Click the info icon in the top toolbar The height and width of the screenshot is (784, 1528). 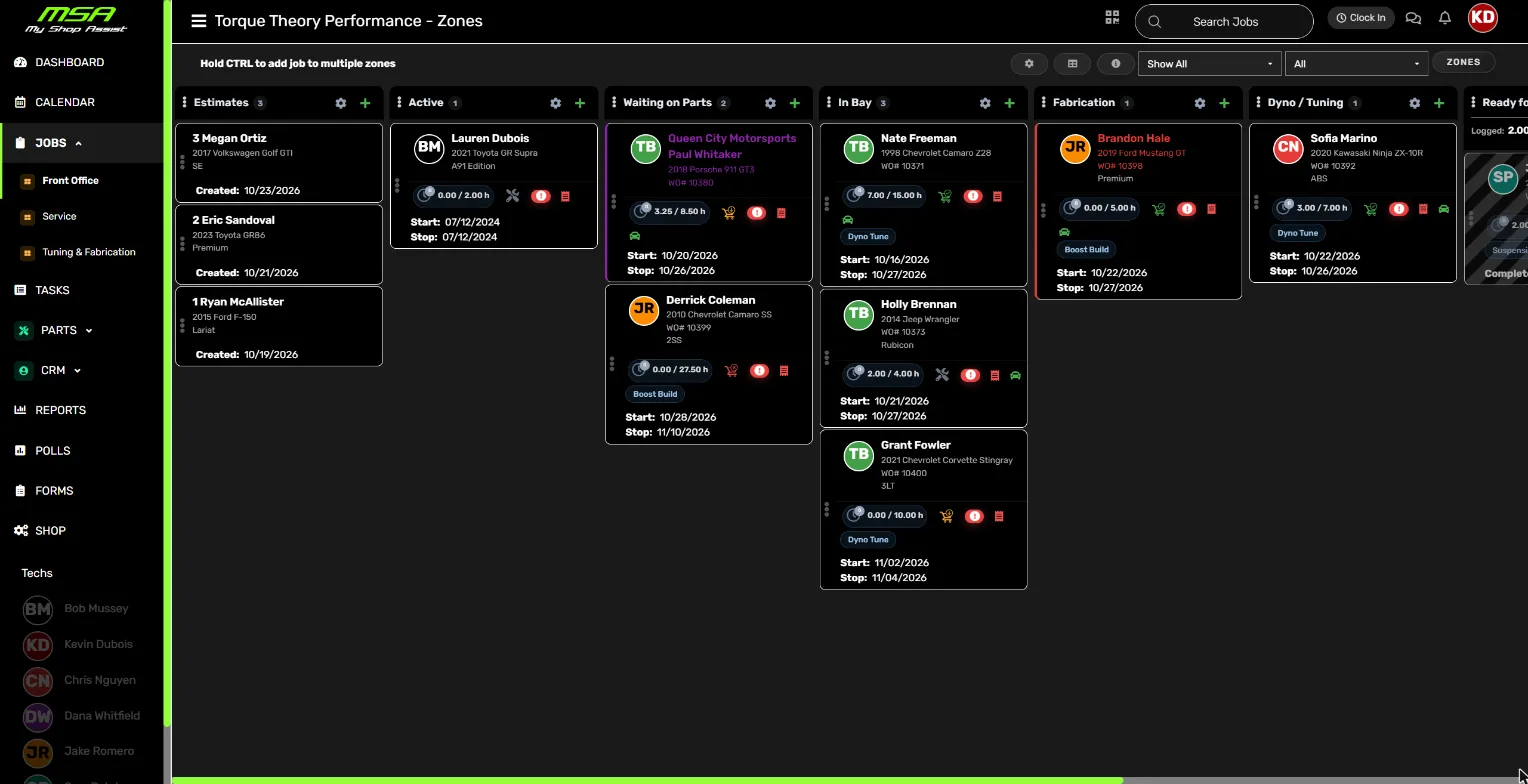pos(1116,63)
